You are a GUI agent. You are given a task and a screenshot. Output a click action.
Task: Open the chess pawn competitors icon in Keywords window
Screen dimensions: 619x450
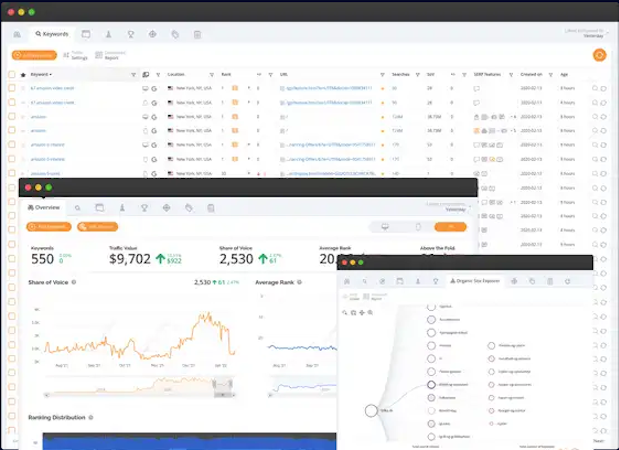[x=108, y=34]
